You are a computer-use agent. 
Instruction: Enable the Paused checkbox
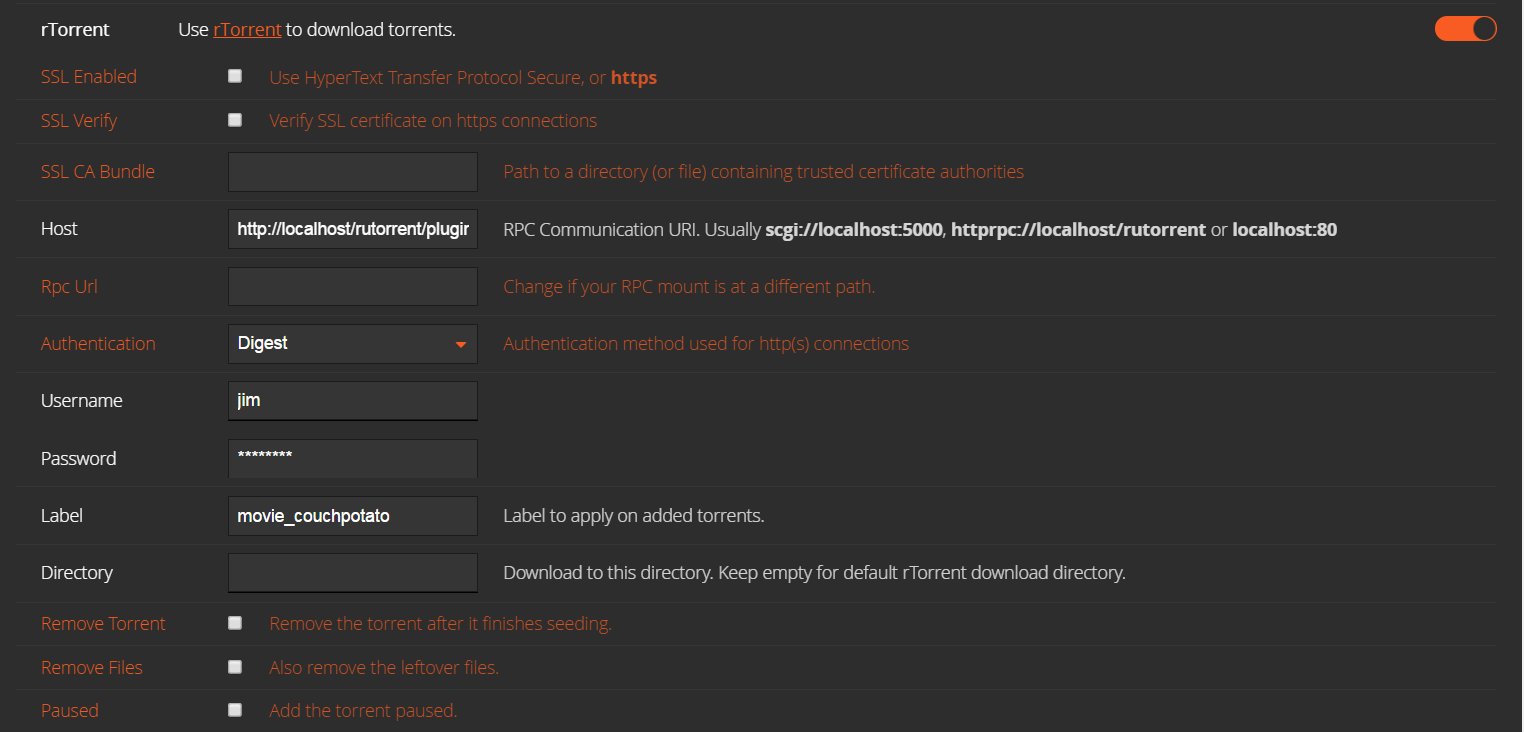click(235, 710)
